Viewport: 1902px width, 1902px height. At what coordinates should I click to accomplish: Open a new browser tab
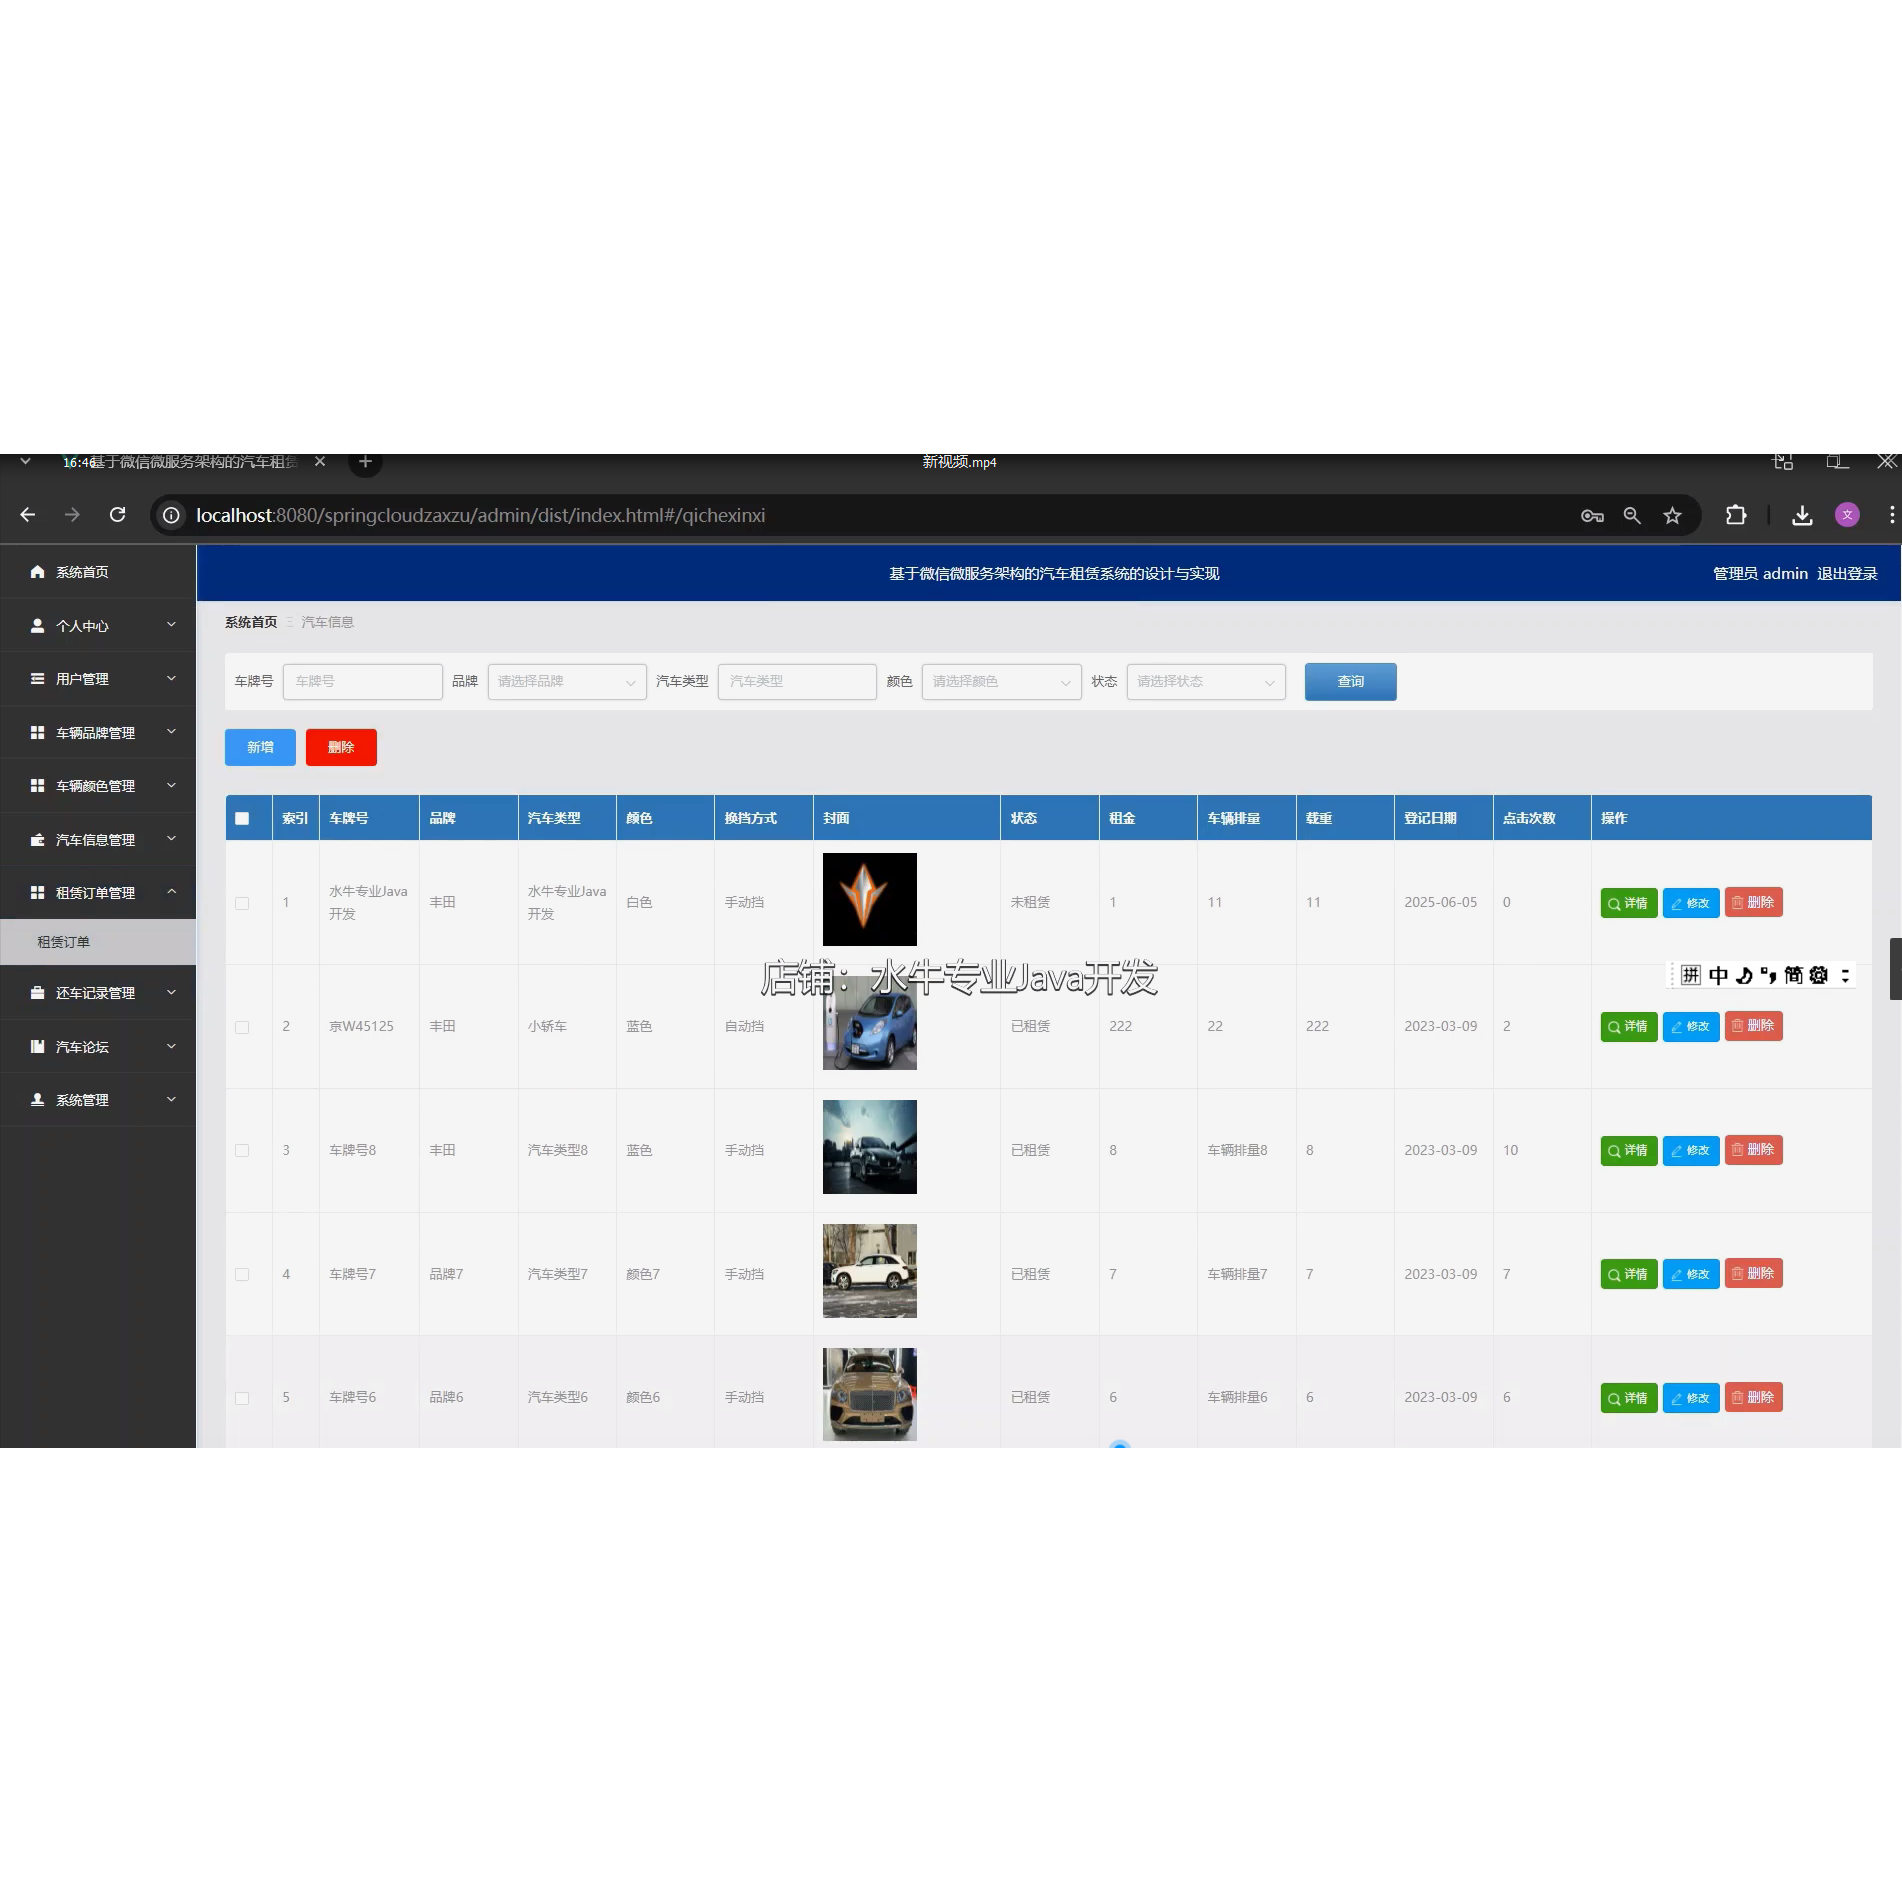tap(365, 462)
